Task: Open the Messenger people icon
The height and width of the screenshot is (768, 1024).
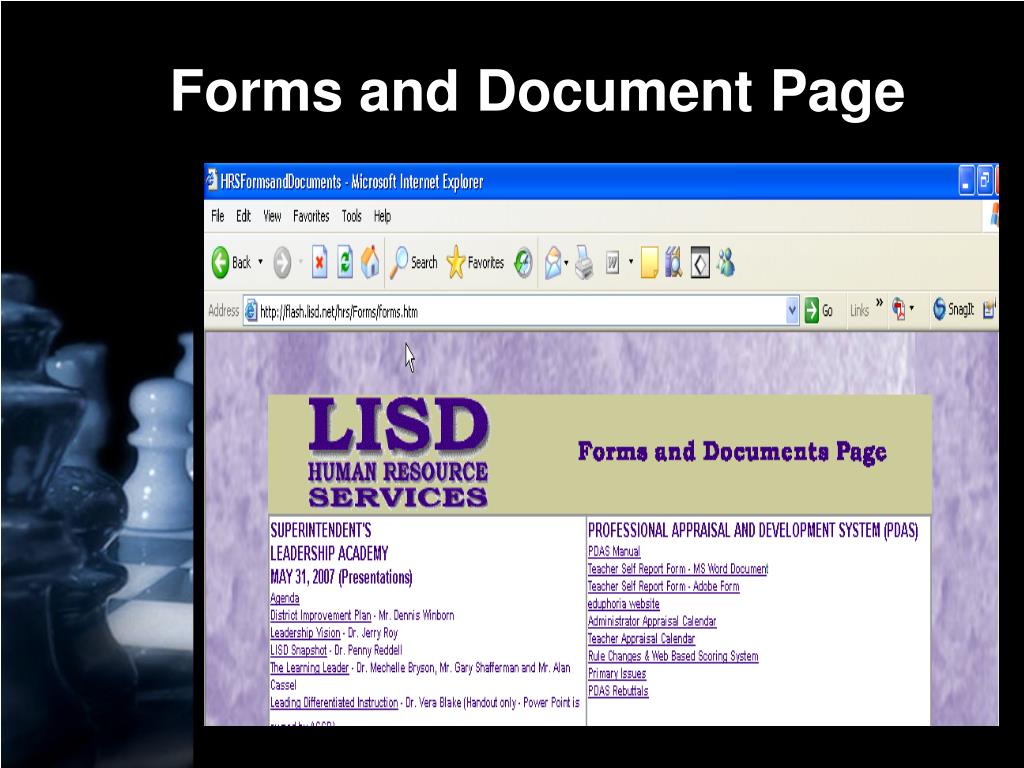Action: click(725, 263)
